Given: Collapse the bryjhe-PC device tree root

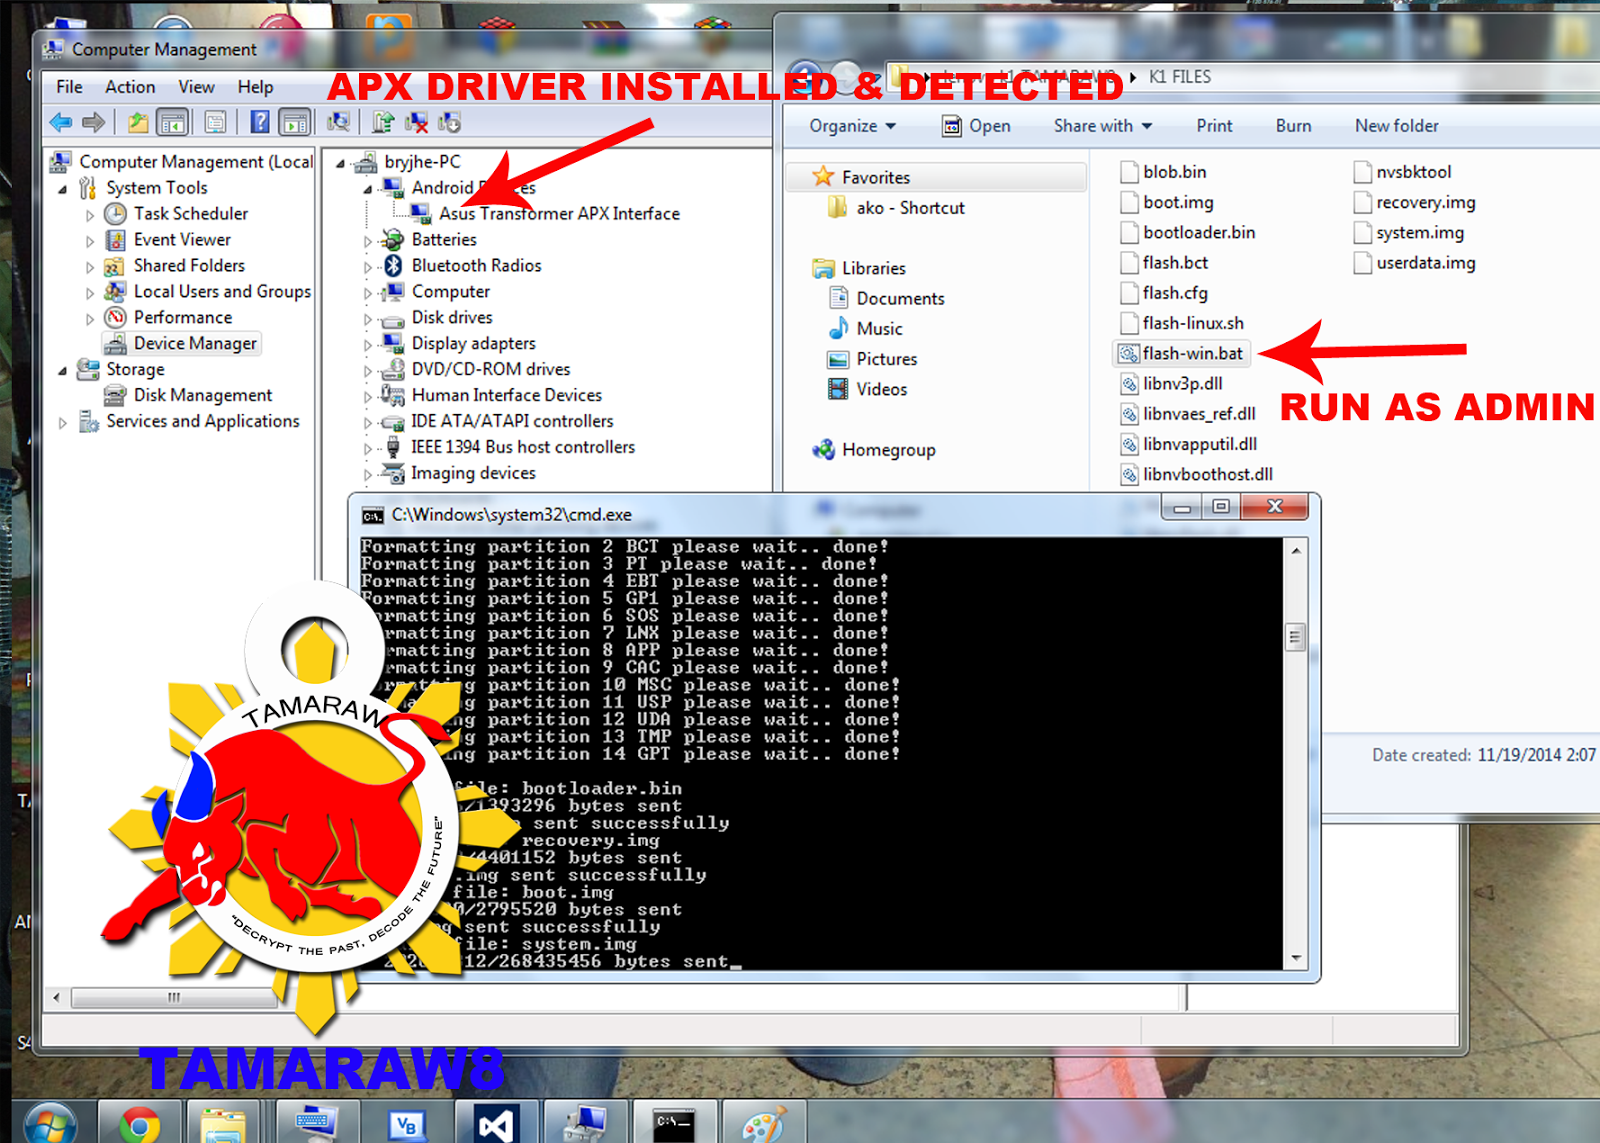Looking at the screenshot, I should point(341,163).
